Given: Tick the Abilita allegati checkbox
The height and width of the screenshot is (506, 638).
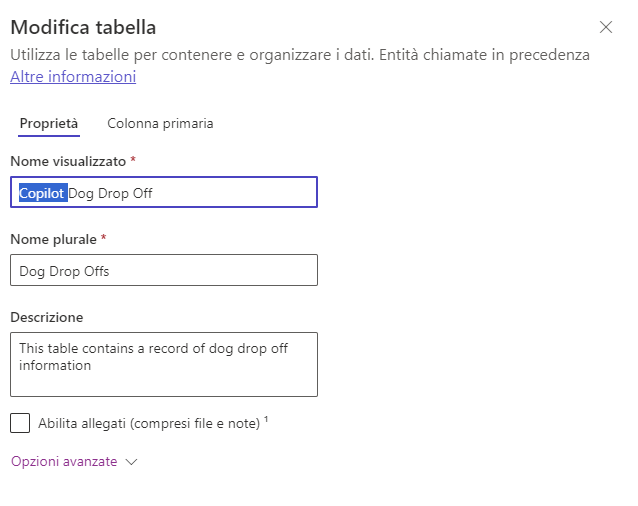Looking at the screenshot, I should click(20, 423).
